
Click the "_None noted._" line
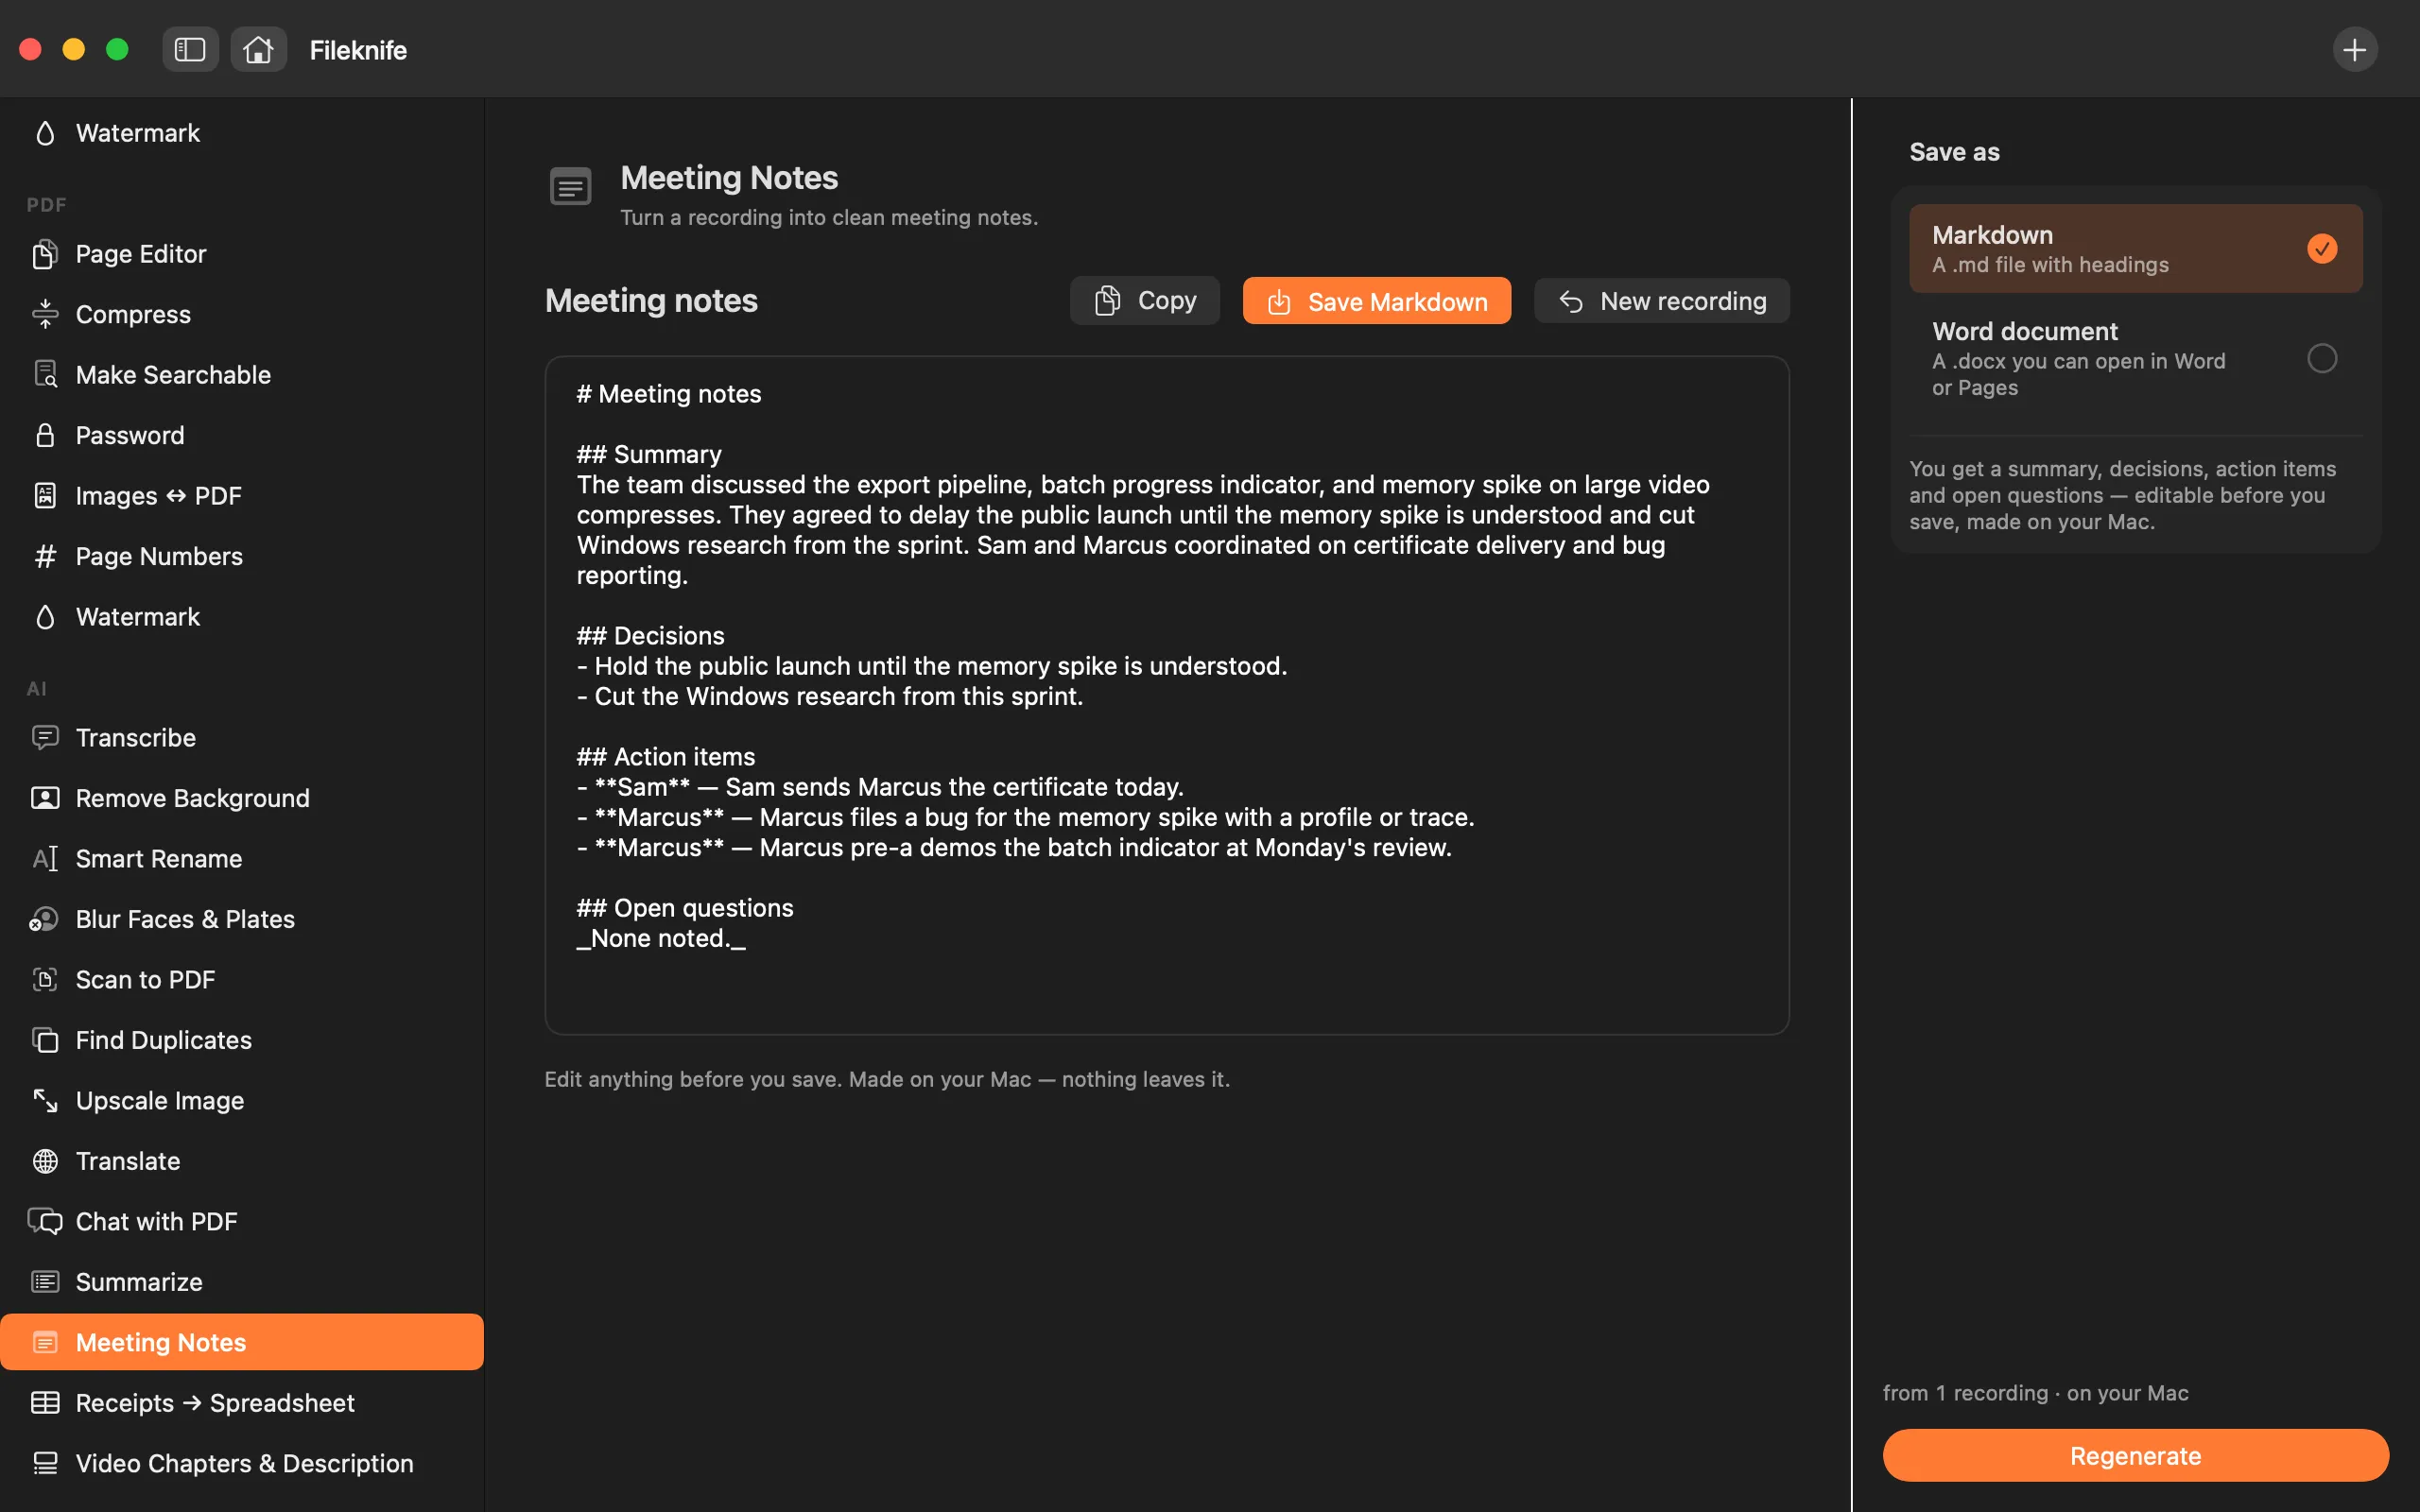click(661, 939)
